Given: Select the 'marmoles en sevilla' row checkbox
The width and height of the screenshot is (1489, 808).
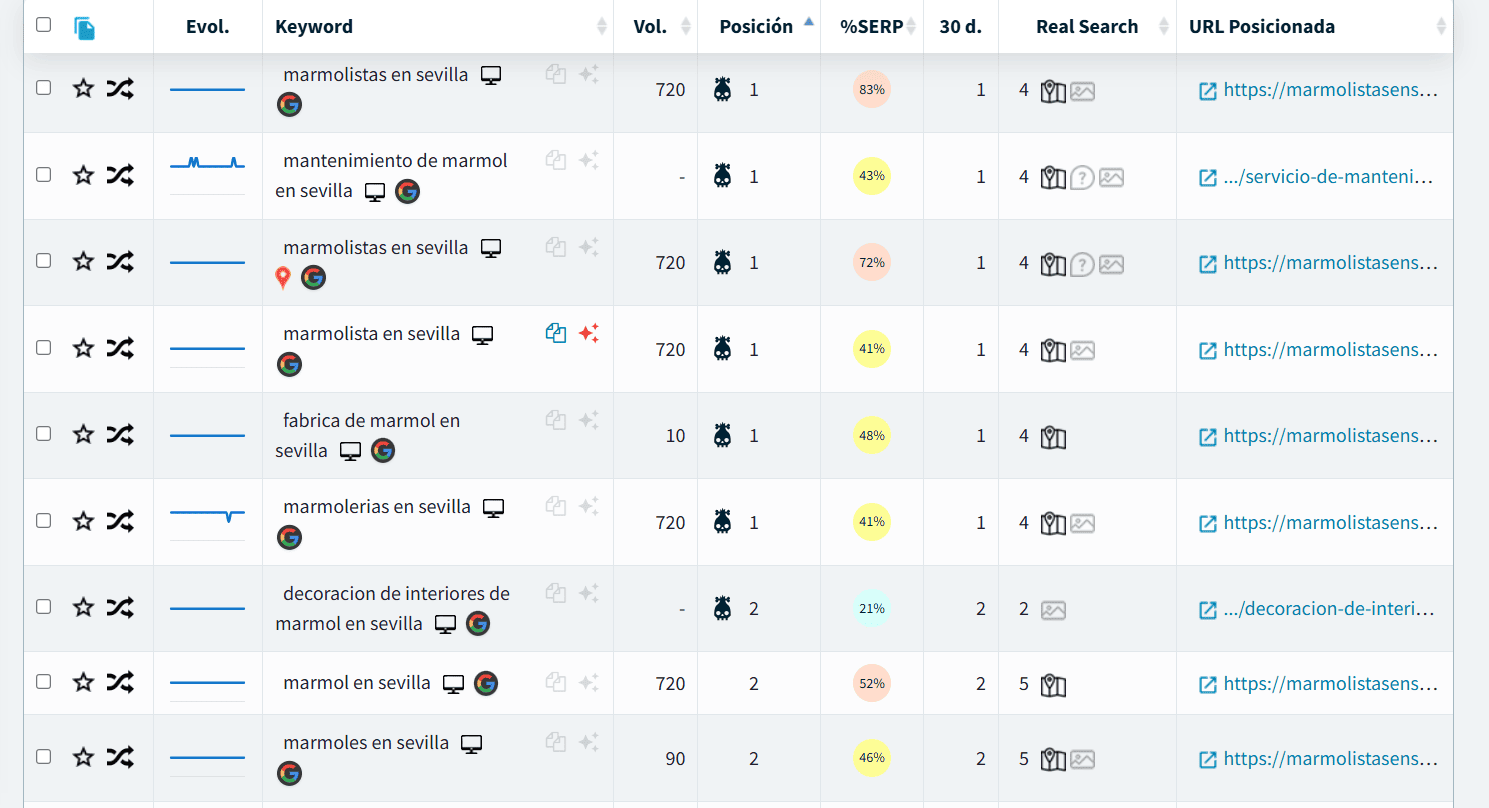Looking at the screenshot, I should click(43, 757).
